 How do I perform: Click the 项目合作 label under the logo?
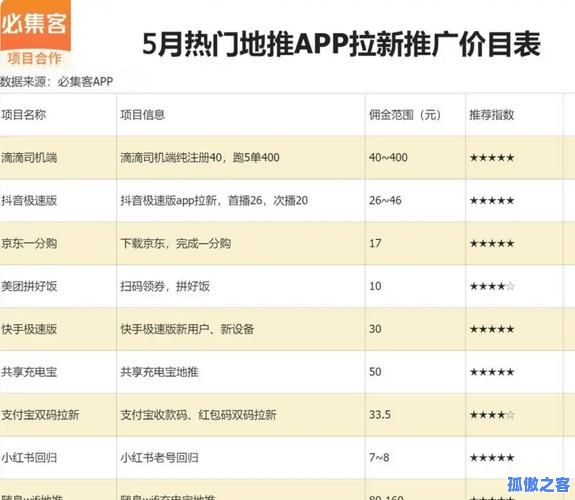tap(34, 58)
